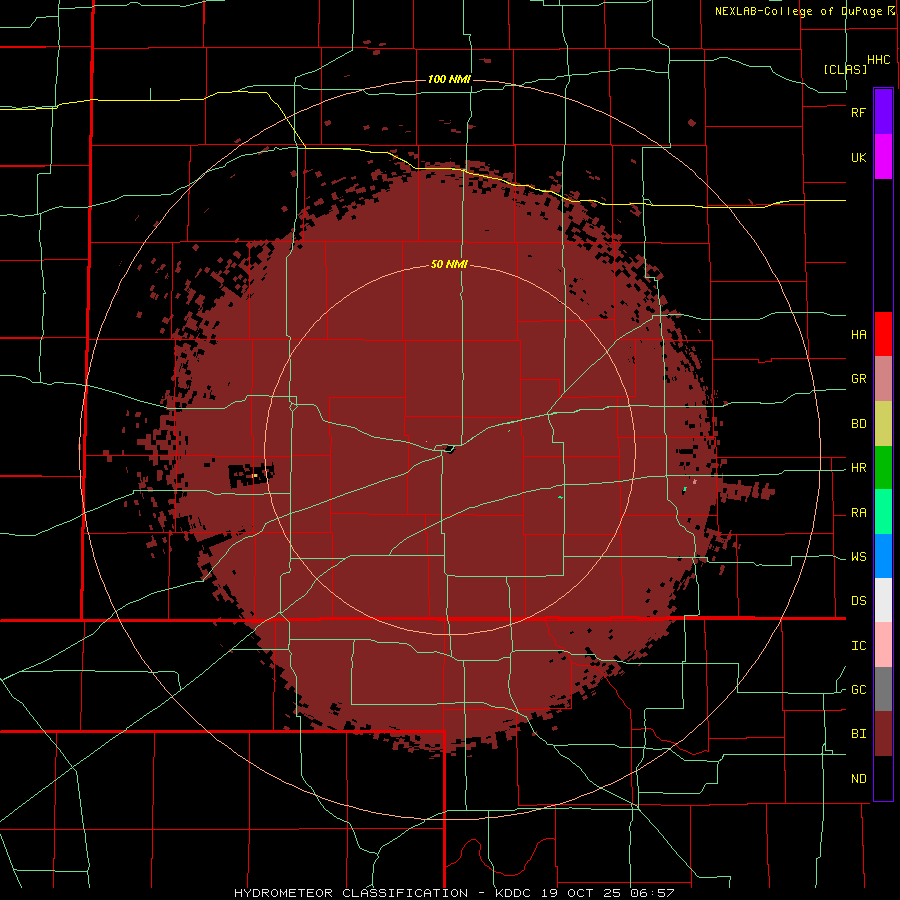
Task: Click the BI legend label
Action: (x=858, y=734)
